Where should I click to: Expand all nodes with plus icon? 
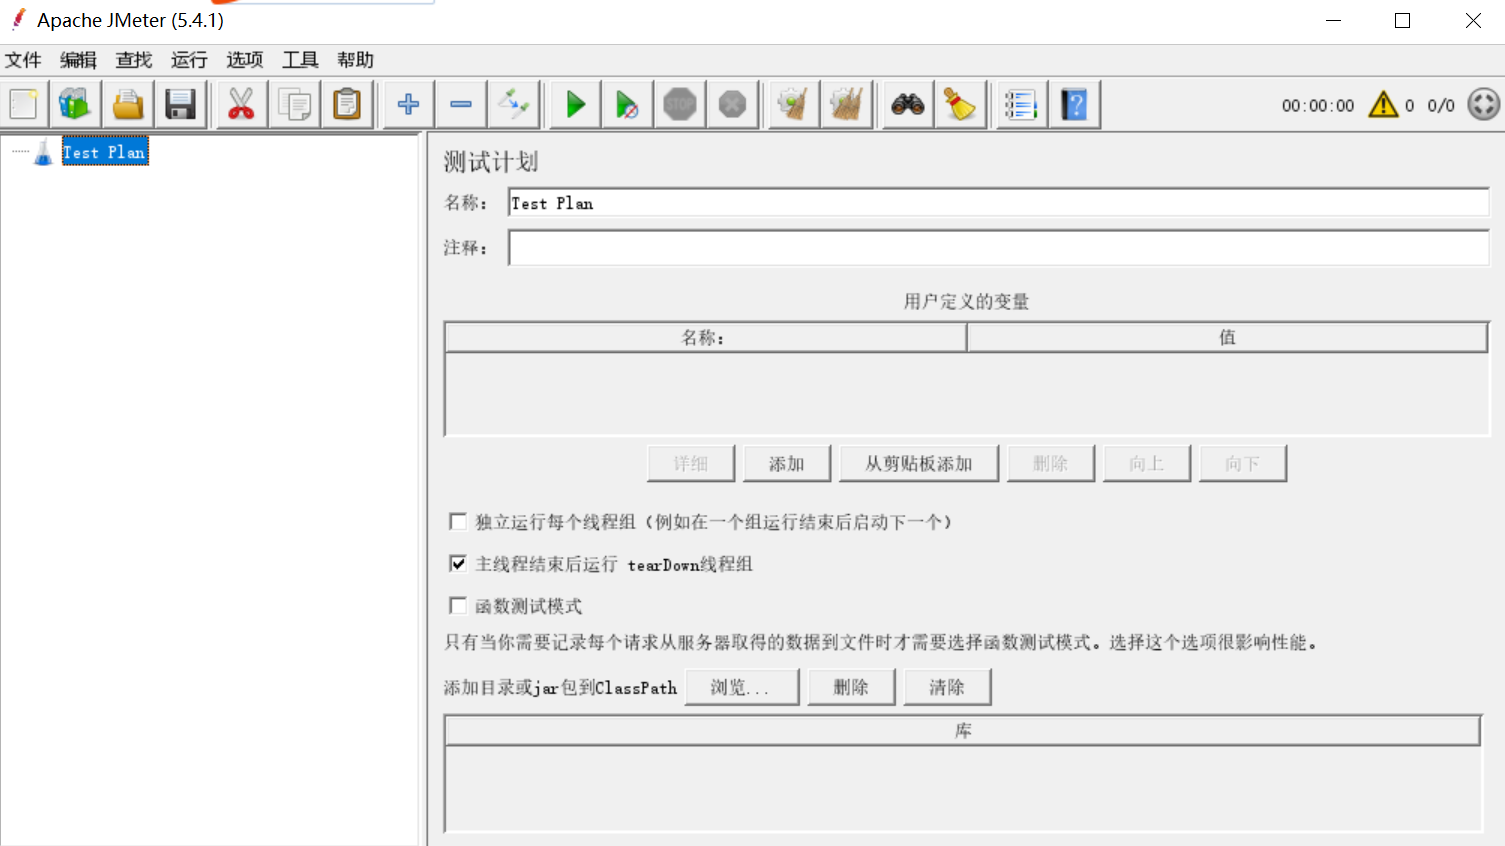(x=408, y=104)
